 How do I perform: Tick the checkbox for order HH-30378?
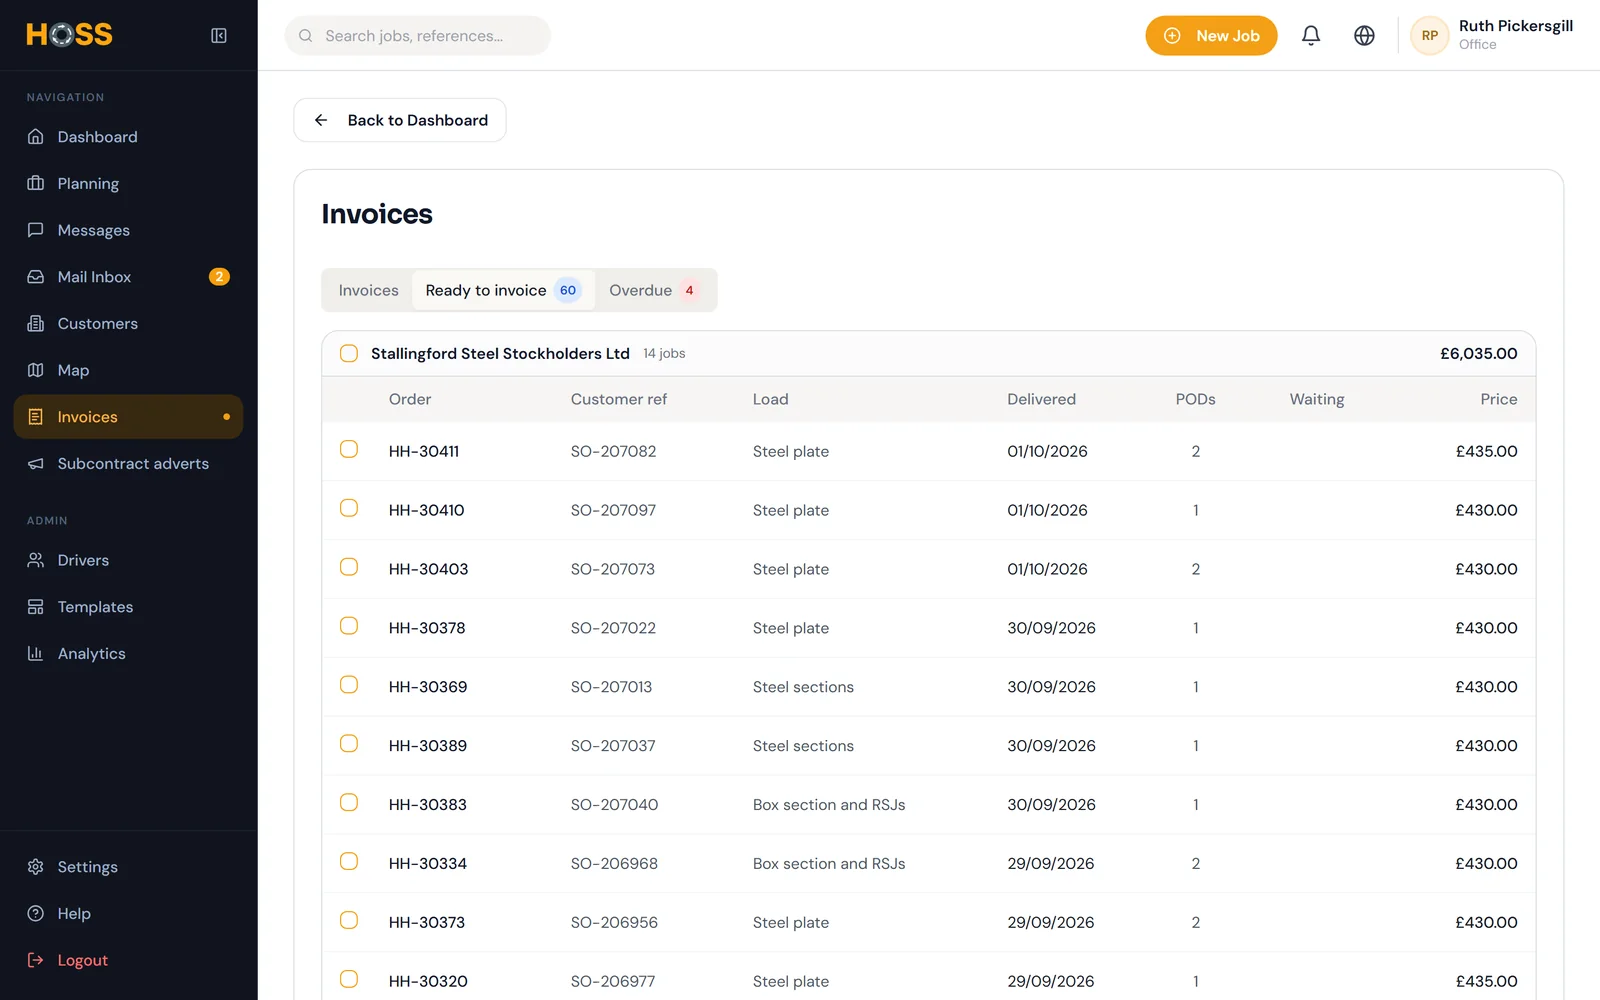[x=349, y=626]
